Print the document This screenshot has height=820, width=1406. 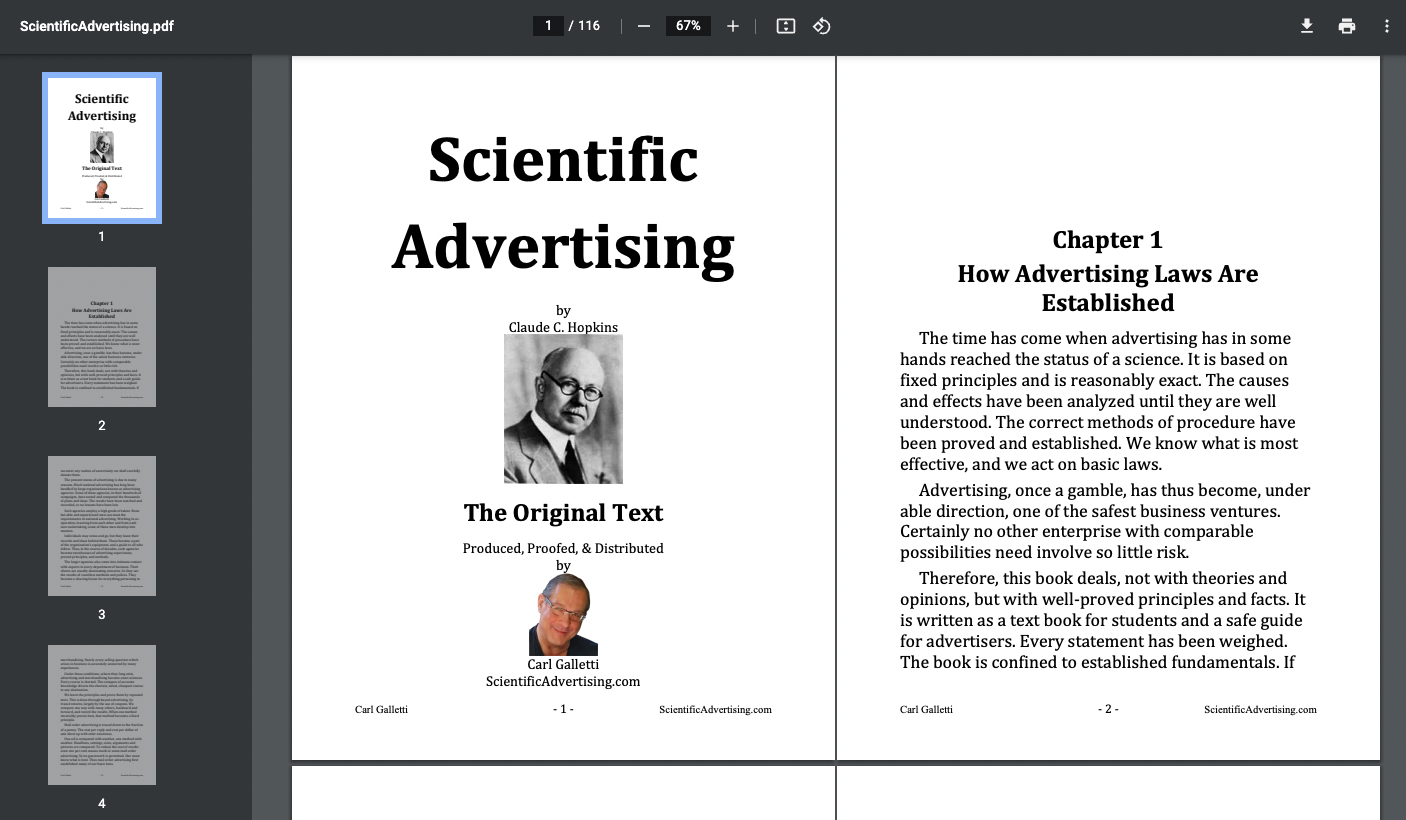(1347, 26)
